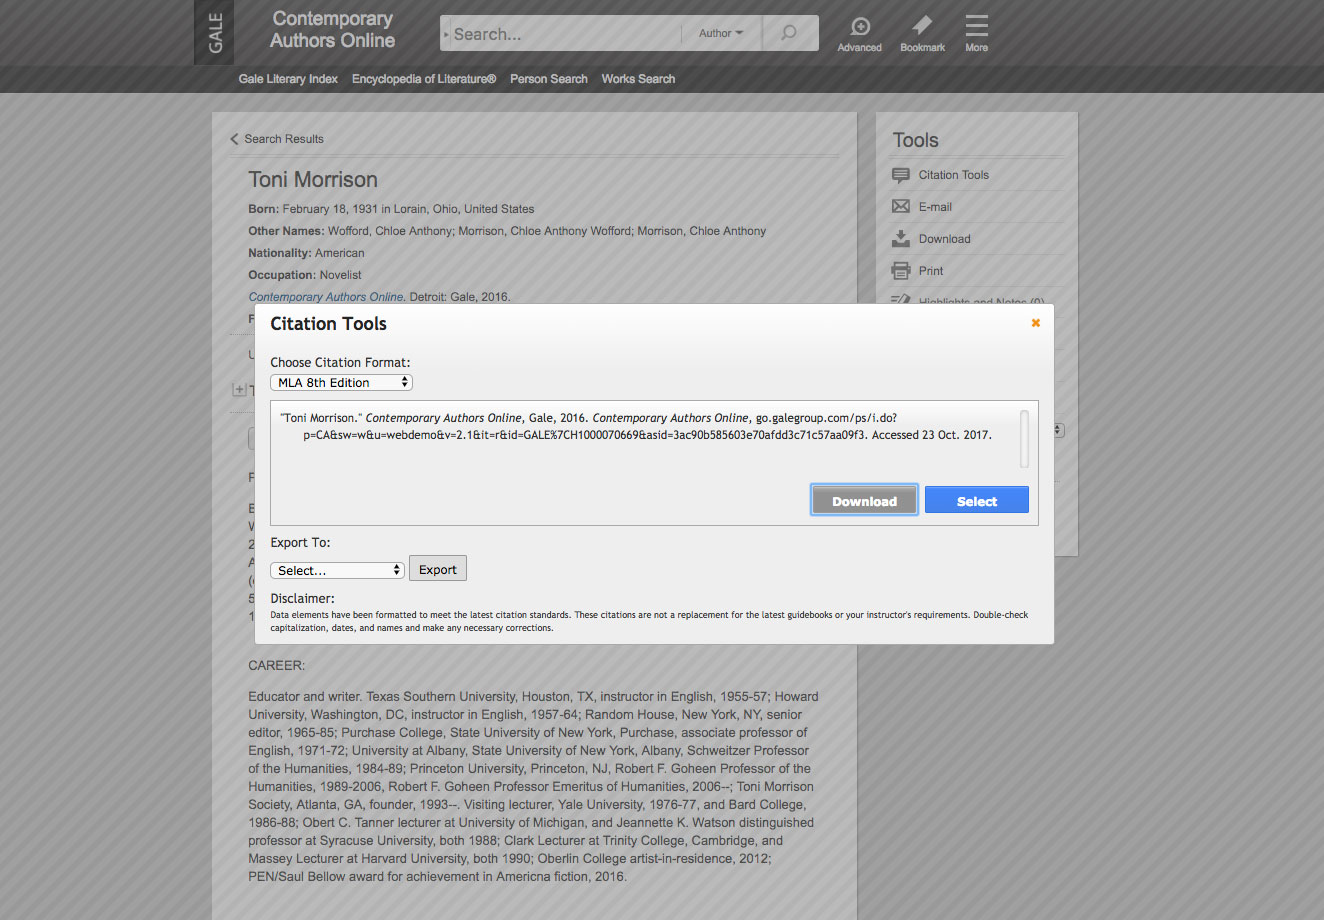This screenshot has width=1324, height=920.
Task: Open the Export To Select dropdown
Action: [x=337, y=570]
